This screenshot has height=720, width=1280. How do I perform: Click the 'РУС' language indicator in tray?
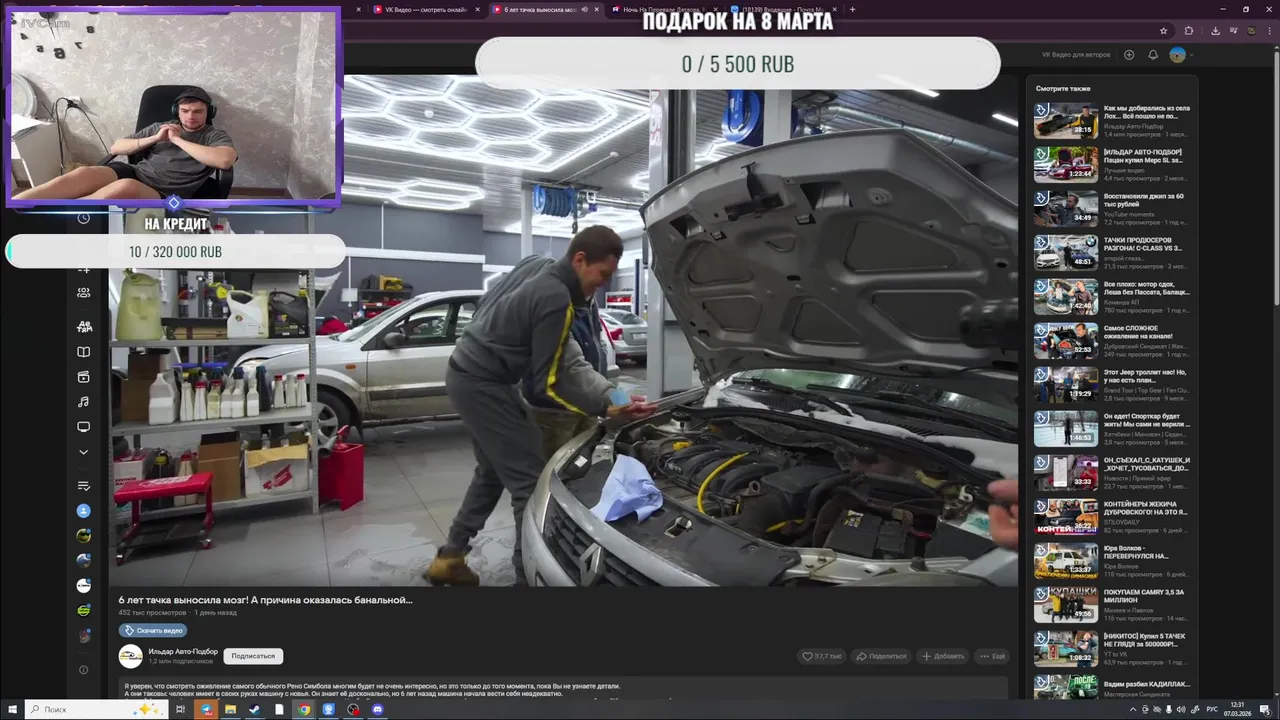click(1212, 709)
